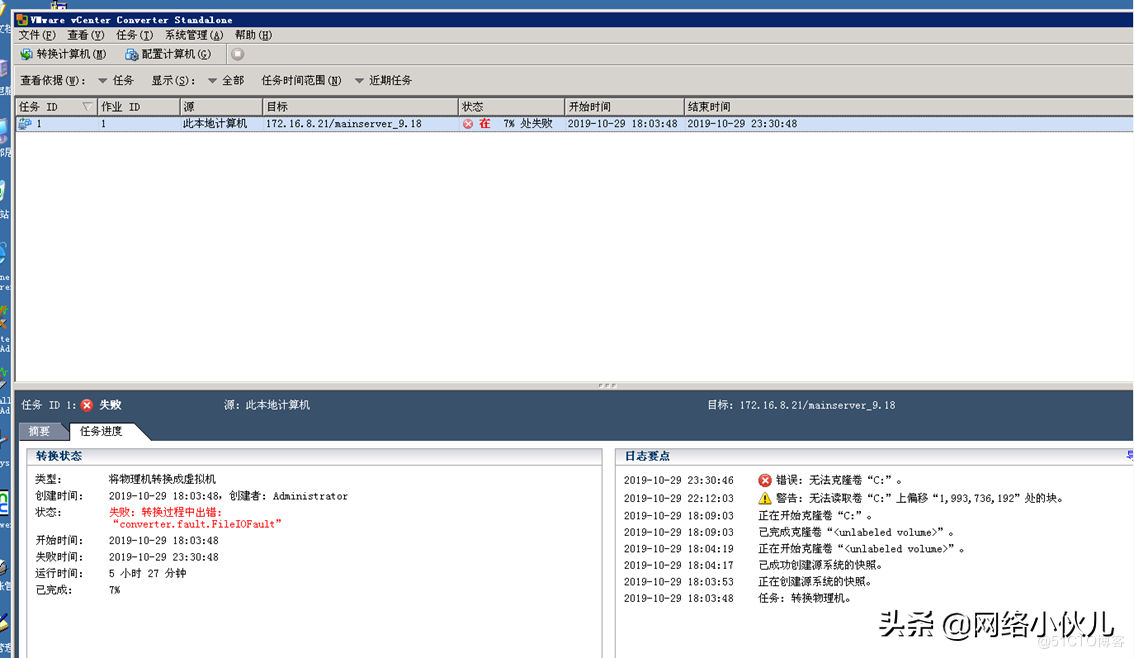This screenshot has width=1134, height=658.
Task: Open the 查看 menu
Action: [x=85, y=35]
